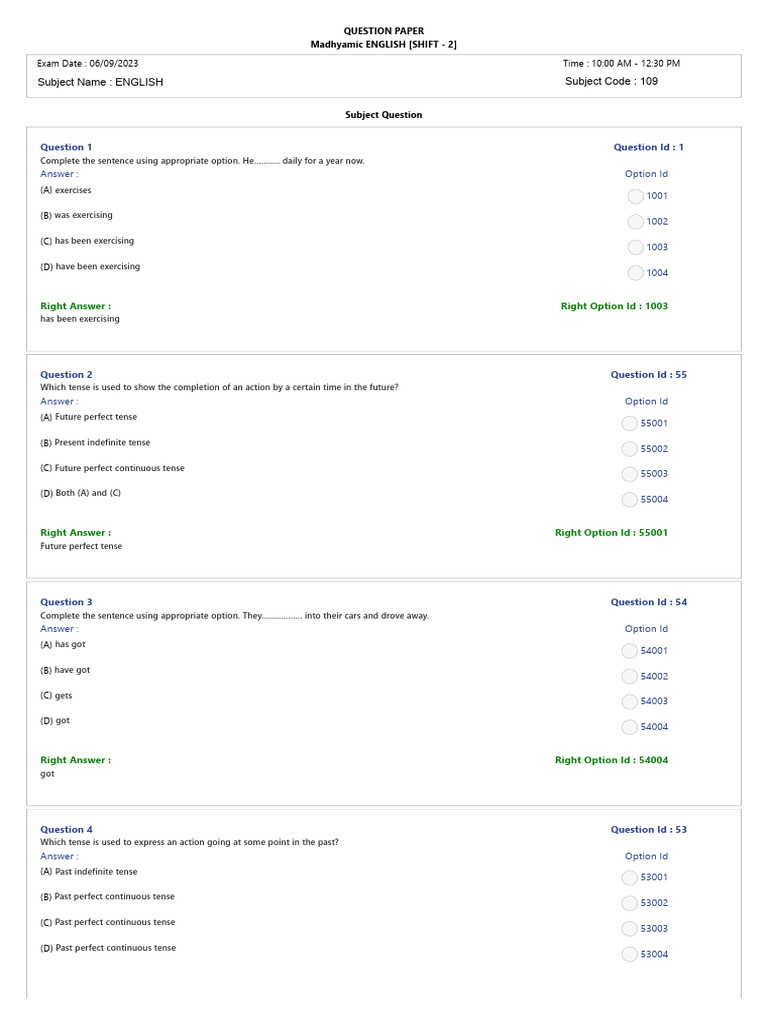The width and height of the screenshot is (768, 1024).
Task: Choose option 54003 radio button
Action: tap(629, 701)
